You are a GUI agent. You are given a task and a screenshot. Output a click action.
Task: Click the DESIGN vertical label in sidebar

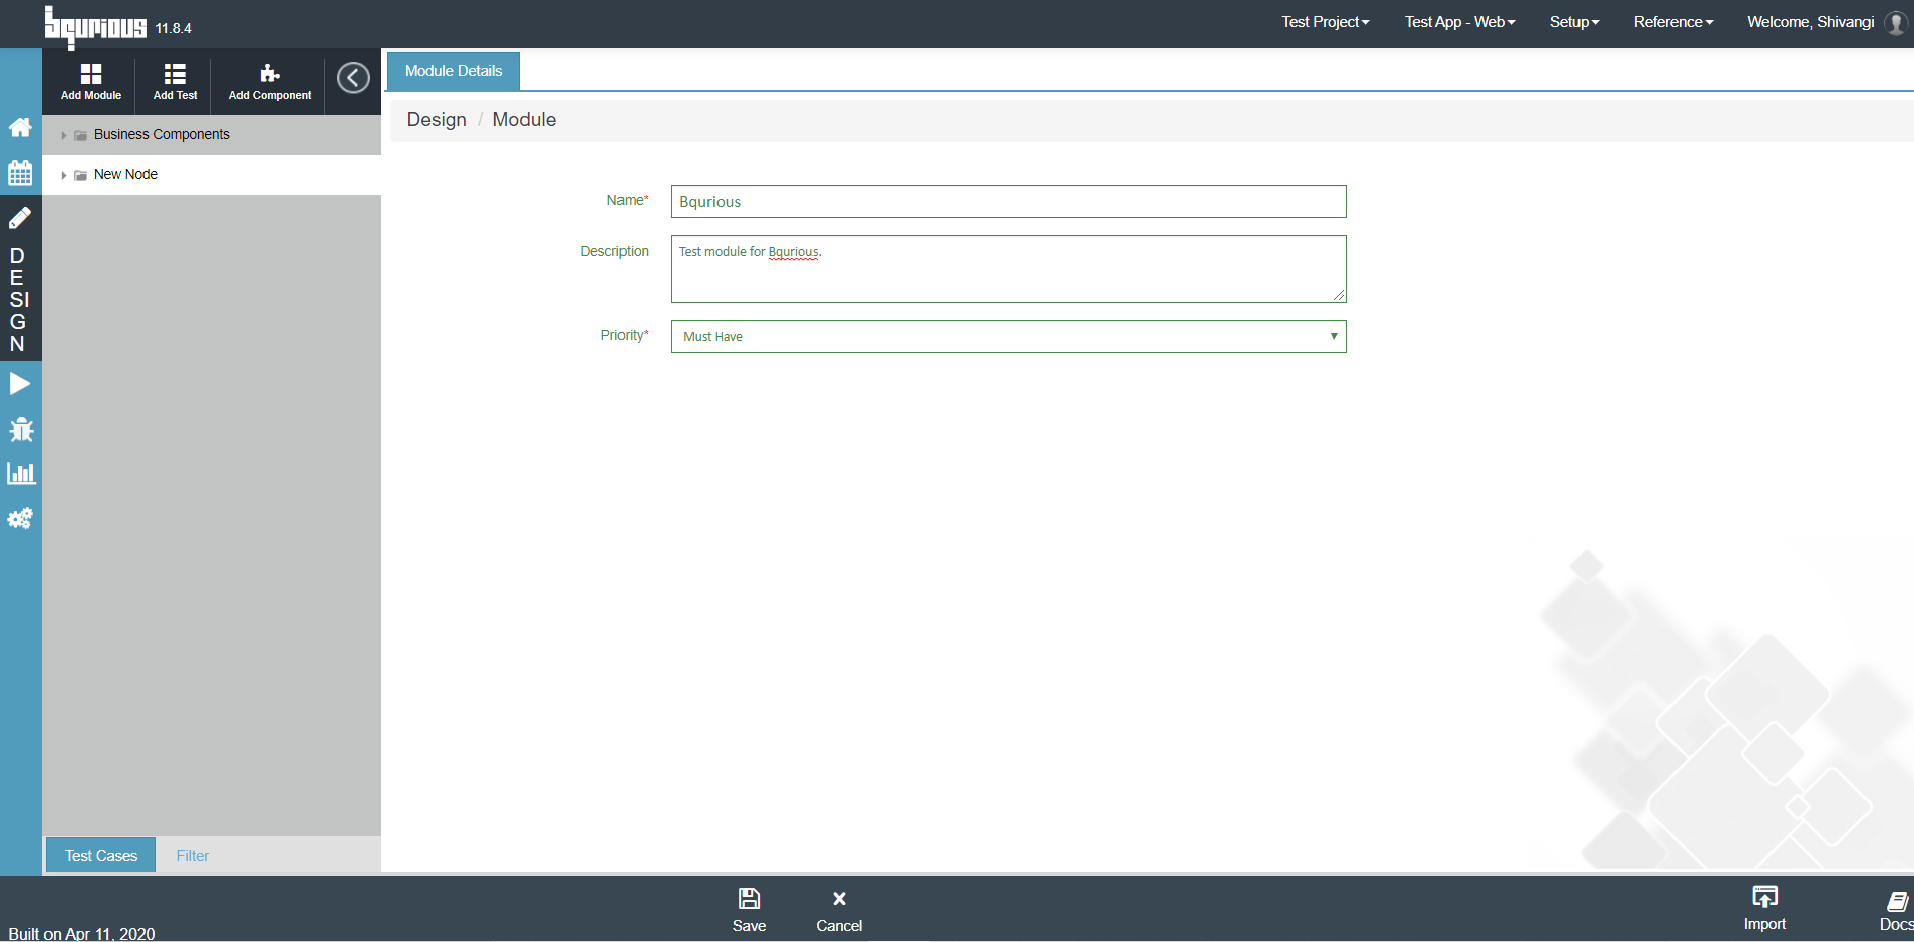(x=18, y=300)
